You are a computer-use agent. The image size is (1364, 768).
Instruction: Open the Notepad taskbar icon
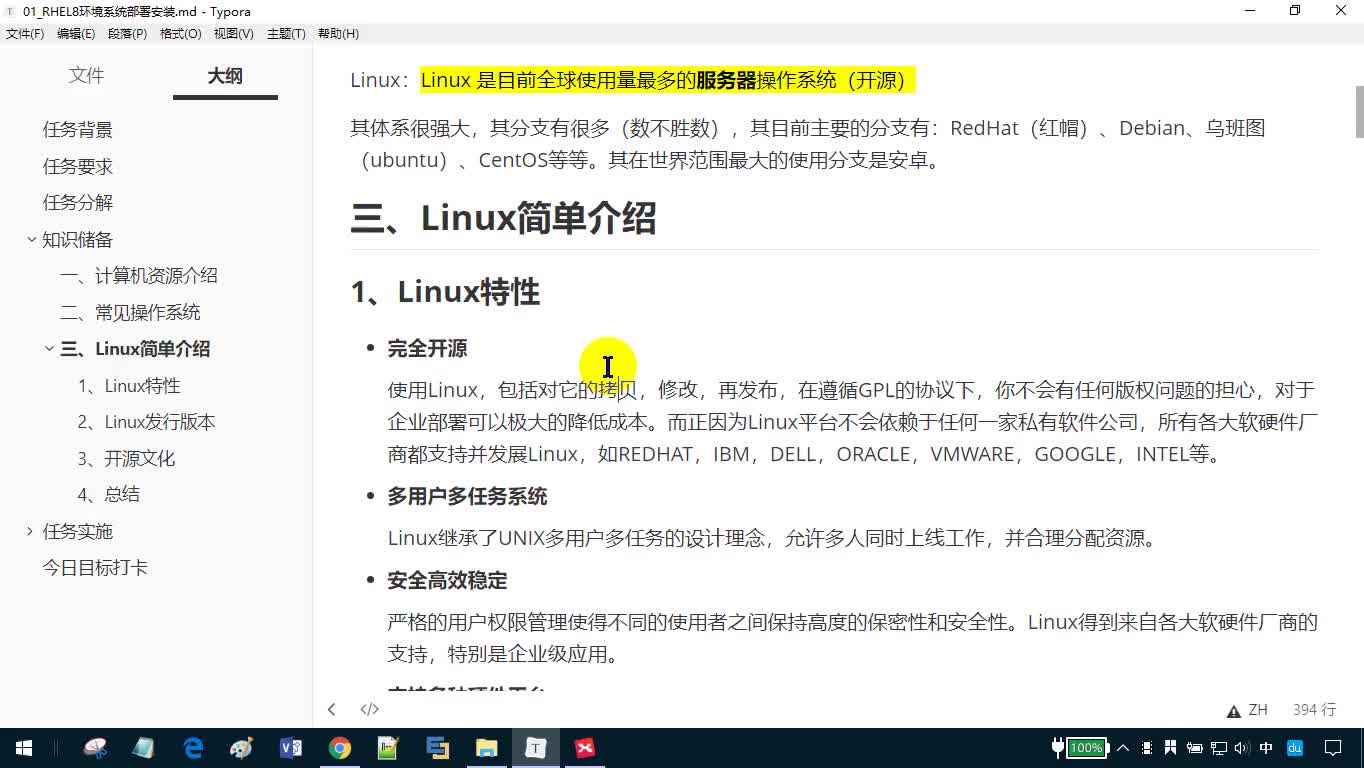click(x=144, y=748)
